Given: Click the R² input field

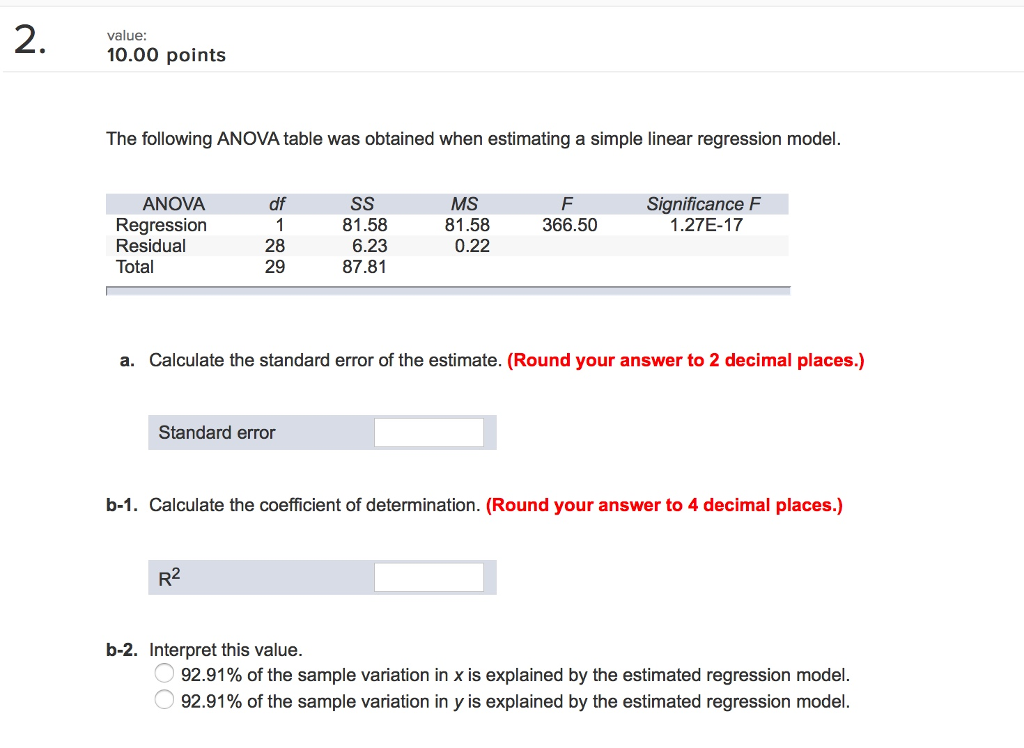Looking at the screenshot, I should [x=428, y=577].
